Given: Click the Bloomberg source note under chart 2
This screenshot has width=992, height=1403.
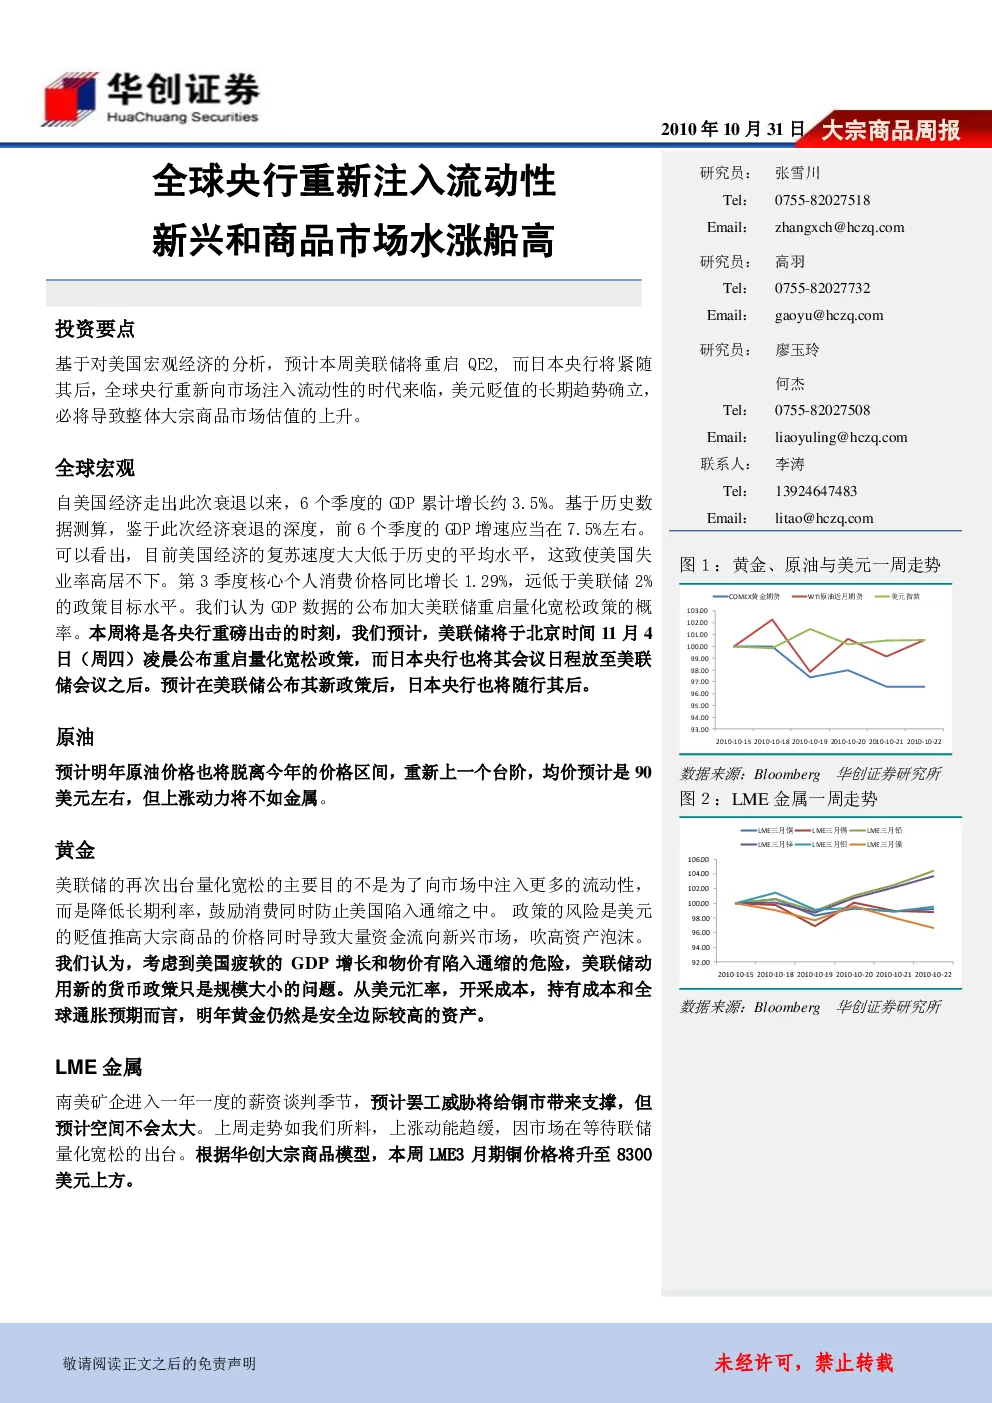Looking at the screenshot, I should [x=810, y=1007].
